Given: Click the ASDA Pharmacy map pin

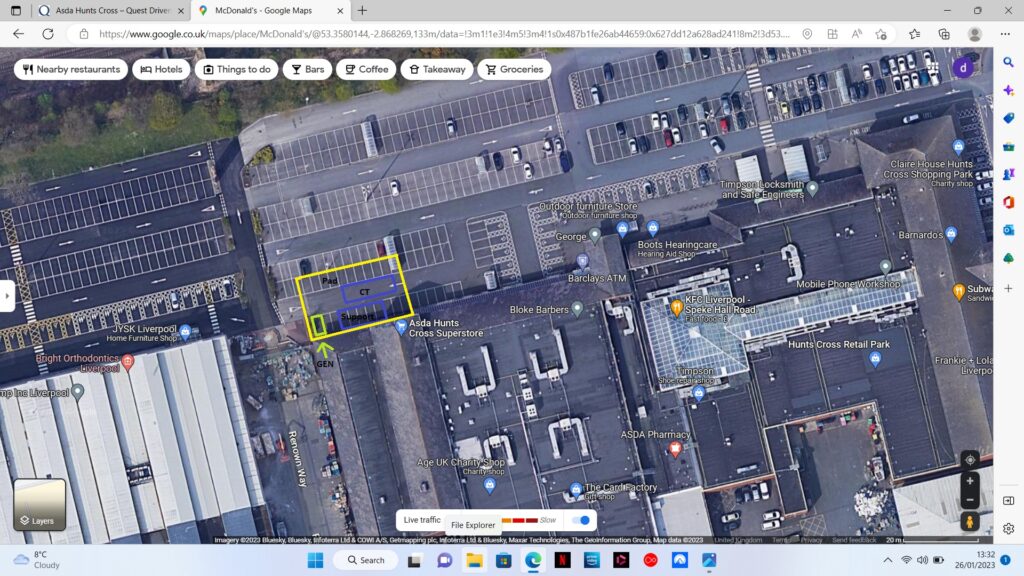Looking at the screenshot, I should click(x=675, y=449).
